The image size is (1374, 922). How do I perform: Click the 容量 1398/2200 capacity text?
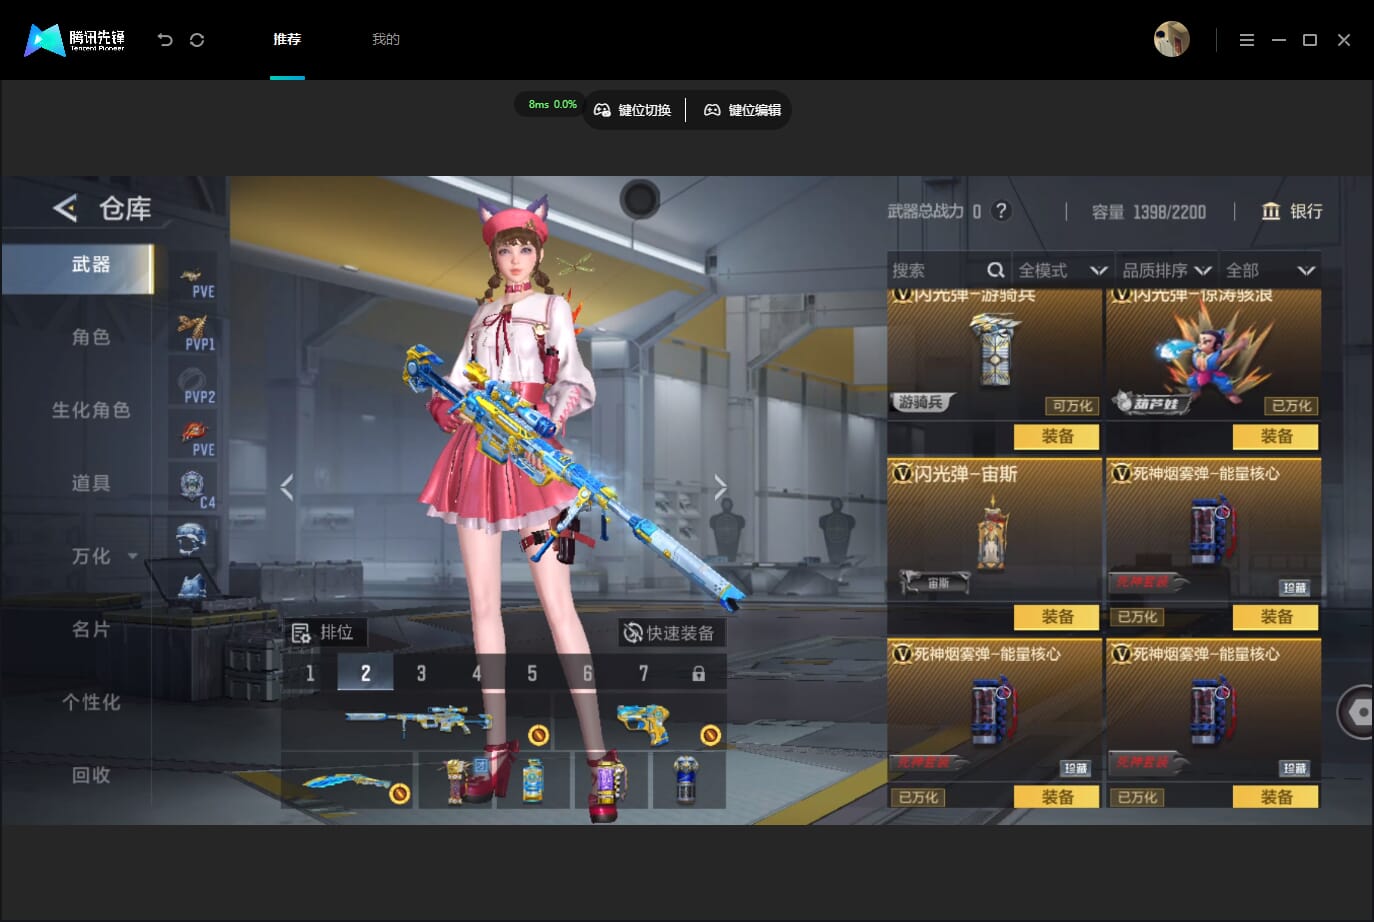click(1149, 212)
